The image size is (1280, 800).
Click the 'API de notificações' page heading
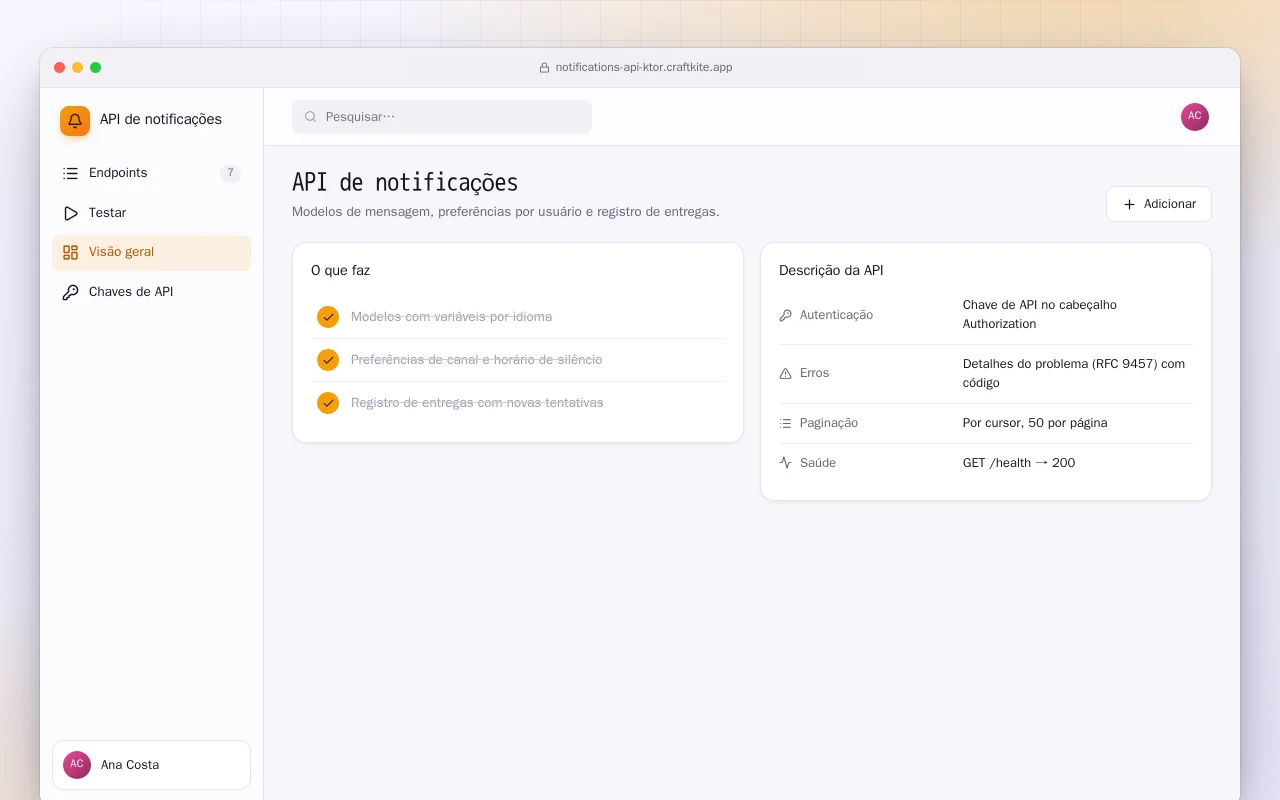(x=405, y=183)
